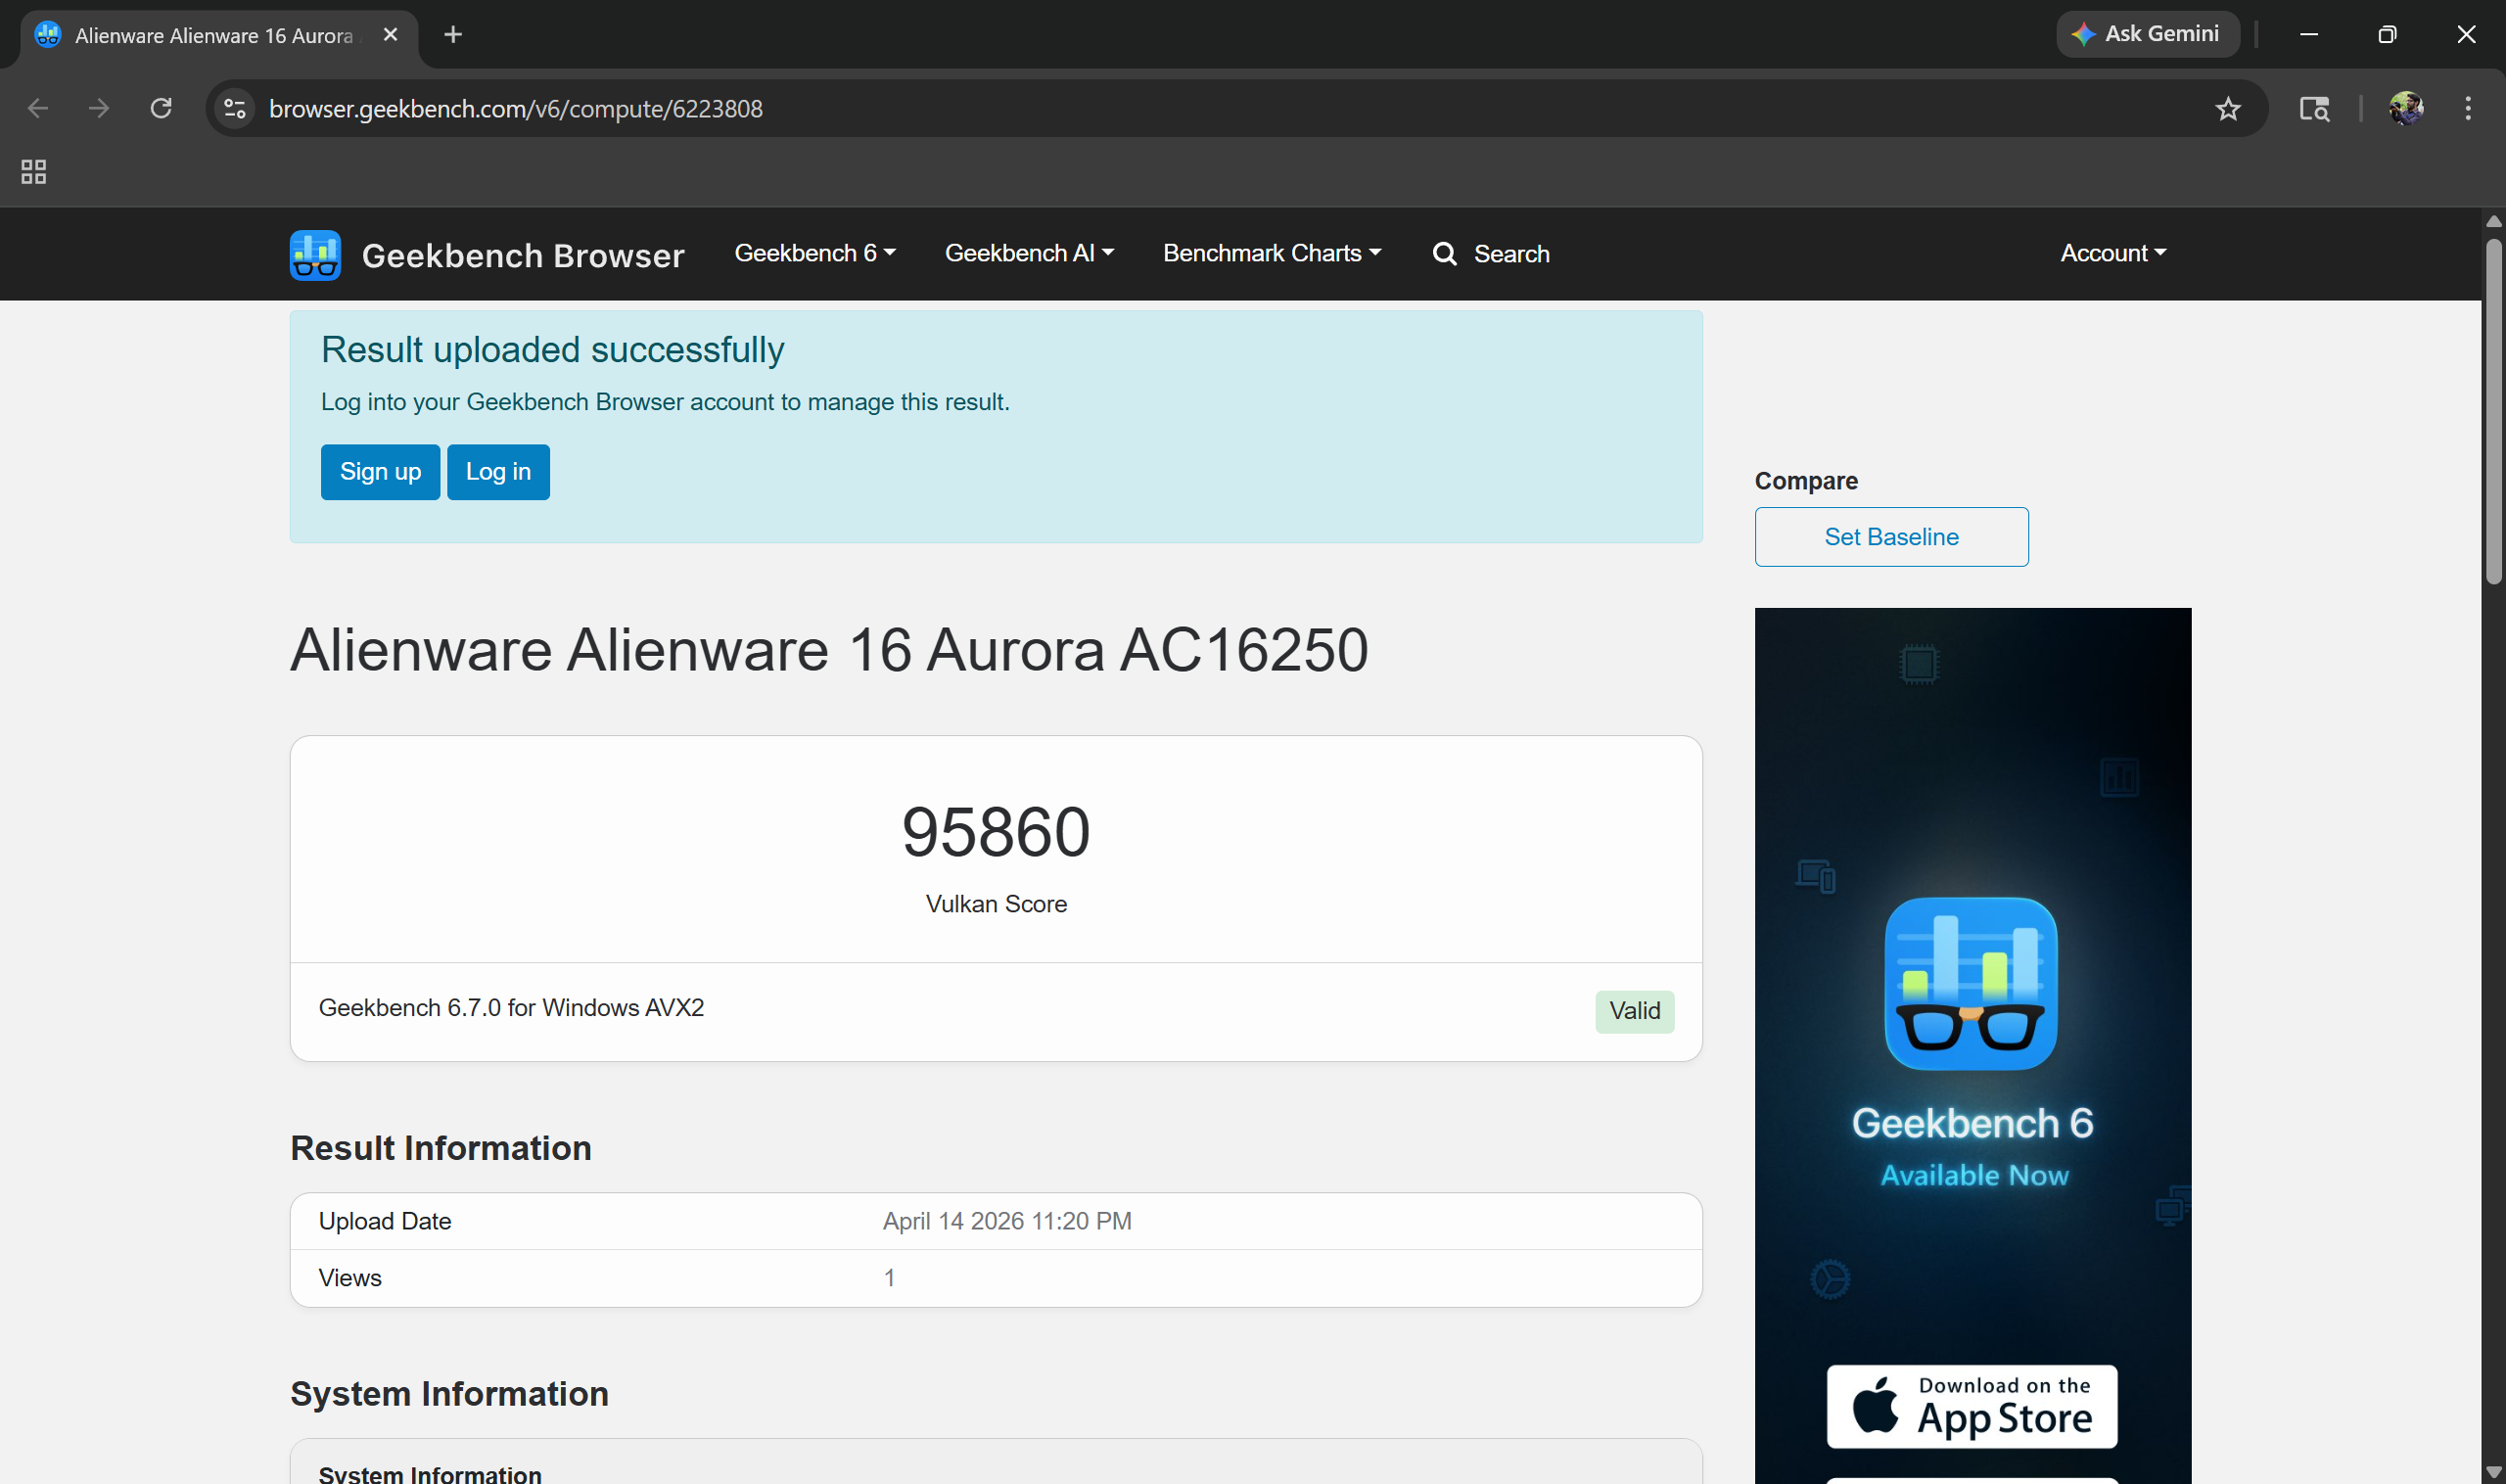Click the Set Baseline button

point(1890,537)
